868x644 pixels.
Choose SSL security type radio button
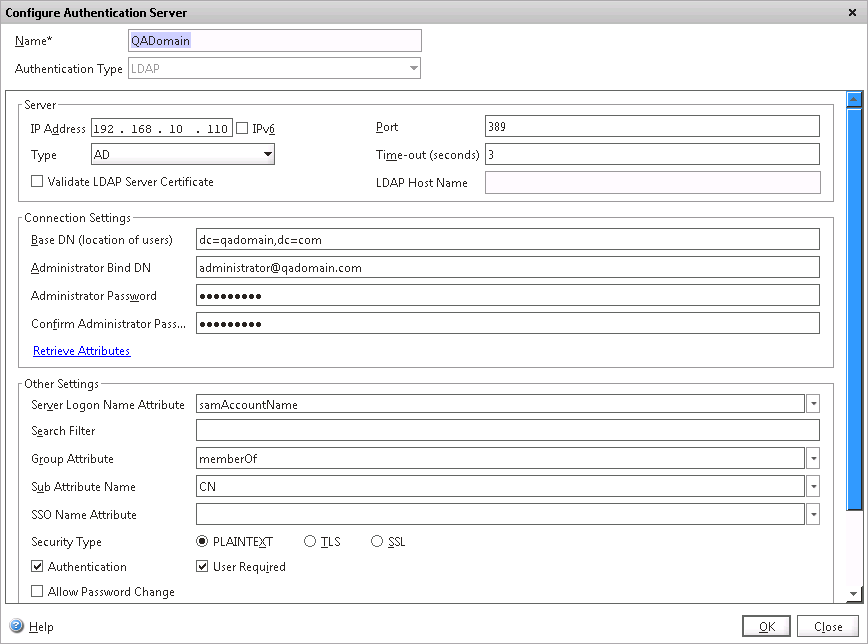377,542
